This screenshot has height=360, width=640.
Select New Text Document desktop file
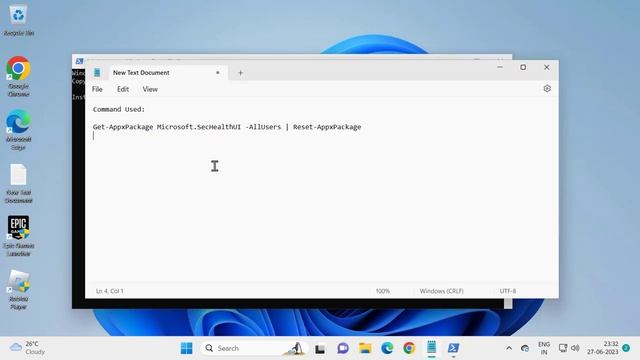pos(18,183)
